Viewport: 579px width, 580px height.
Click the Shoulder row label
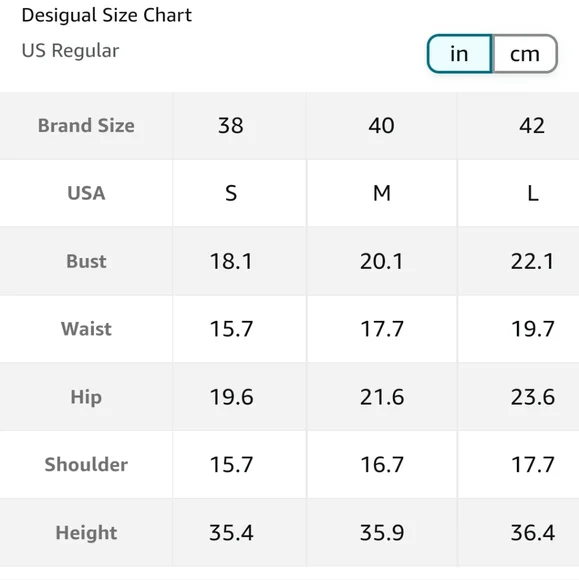click(x=86, y=465)
